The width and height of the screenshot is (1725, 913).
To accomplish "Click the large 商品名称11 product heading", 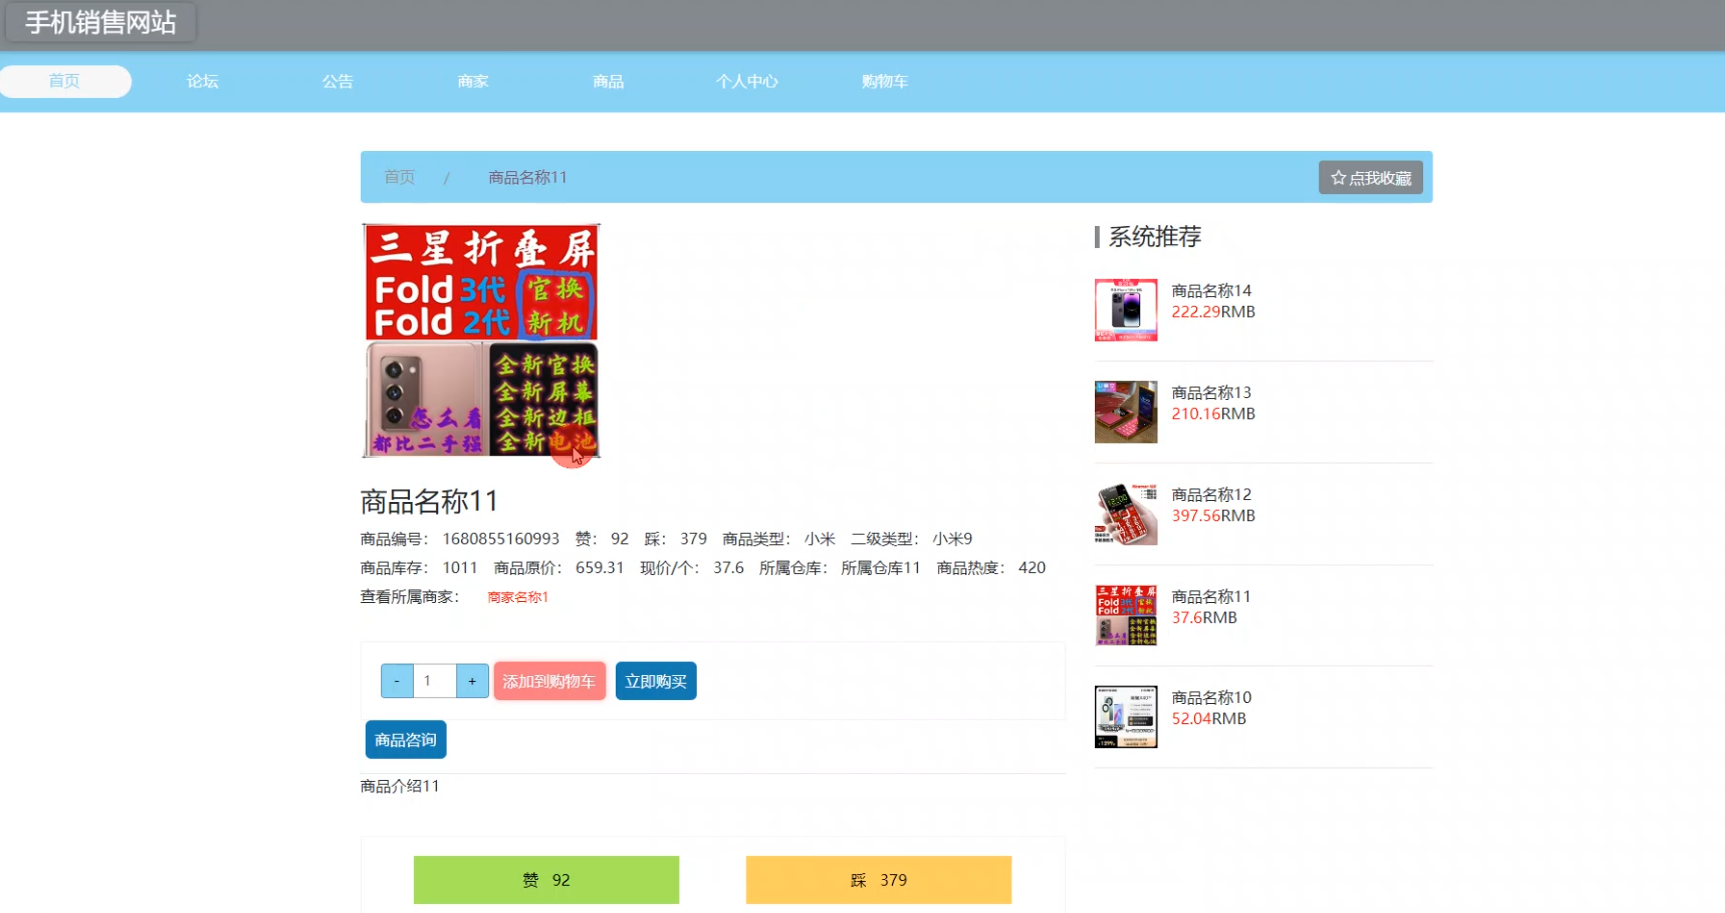I will tap(429, 501).
